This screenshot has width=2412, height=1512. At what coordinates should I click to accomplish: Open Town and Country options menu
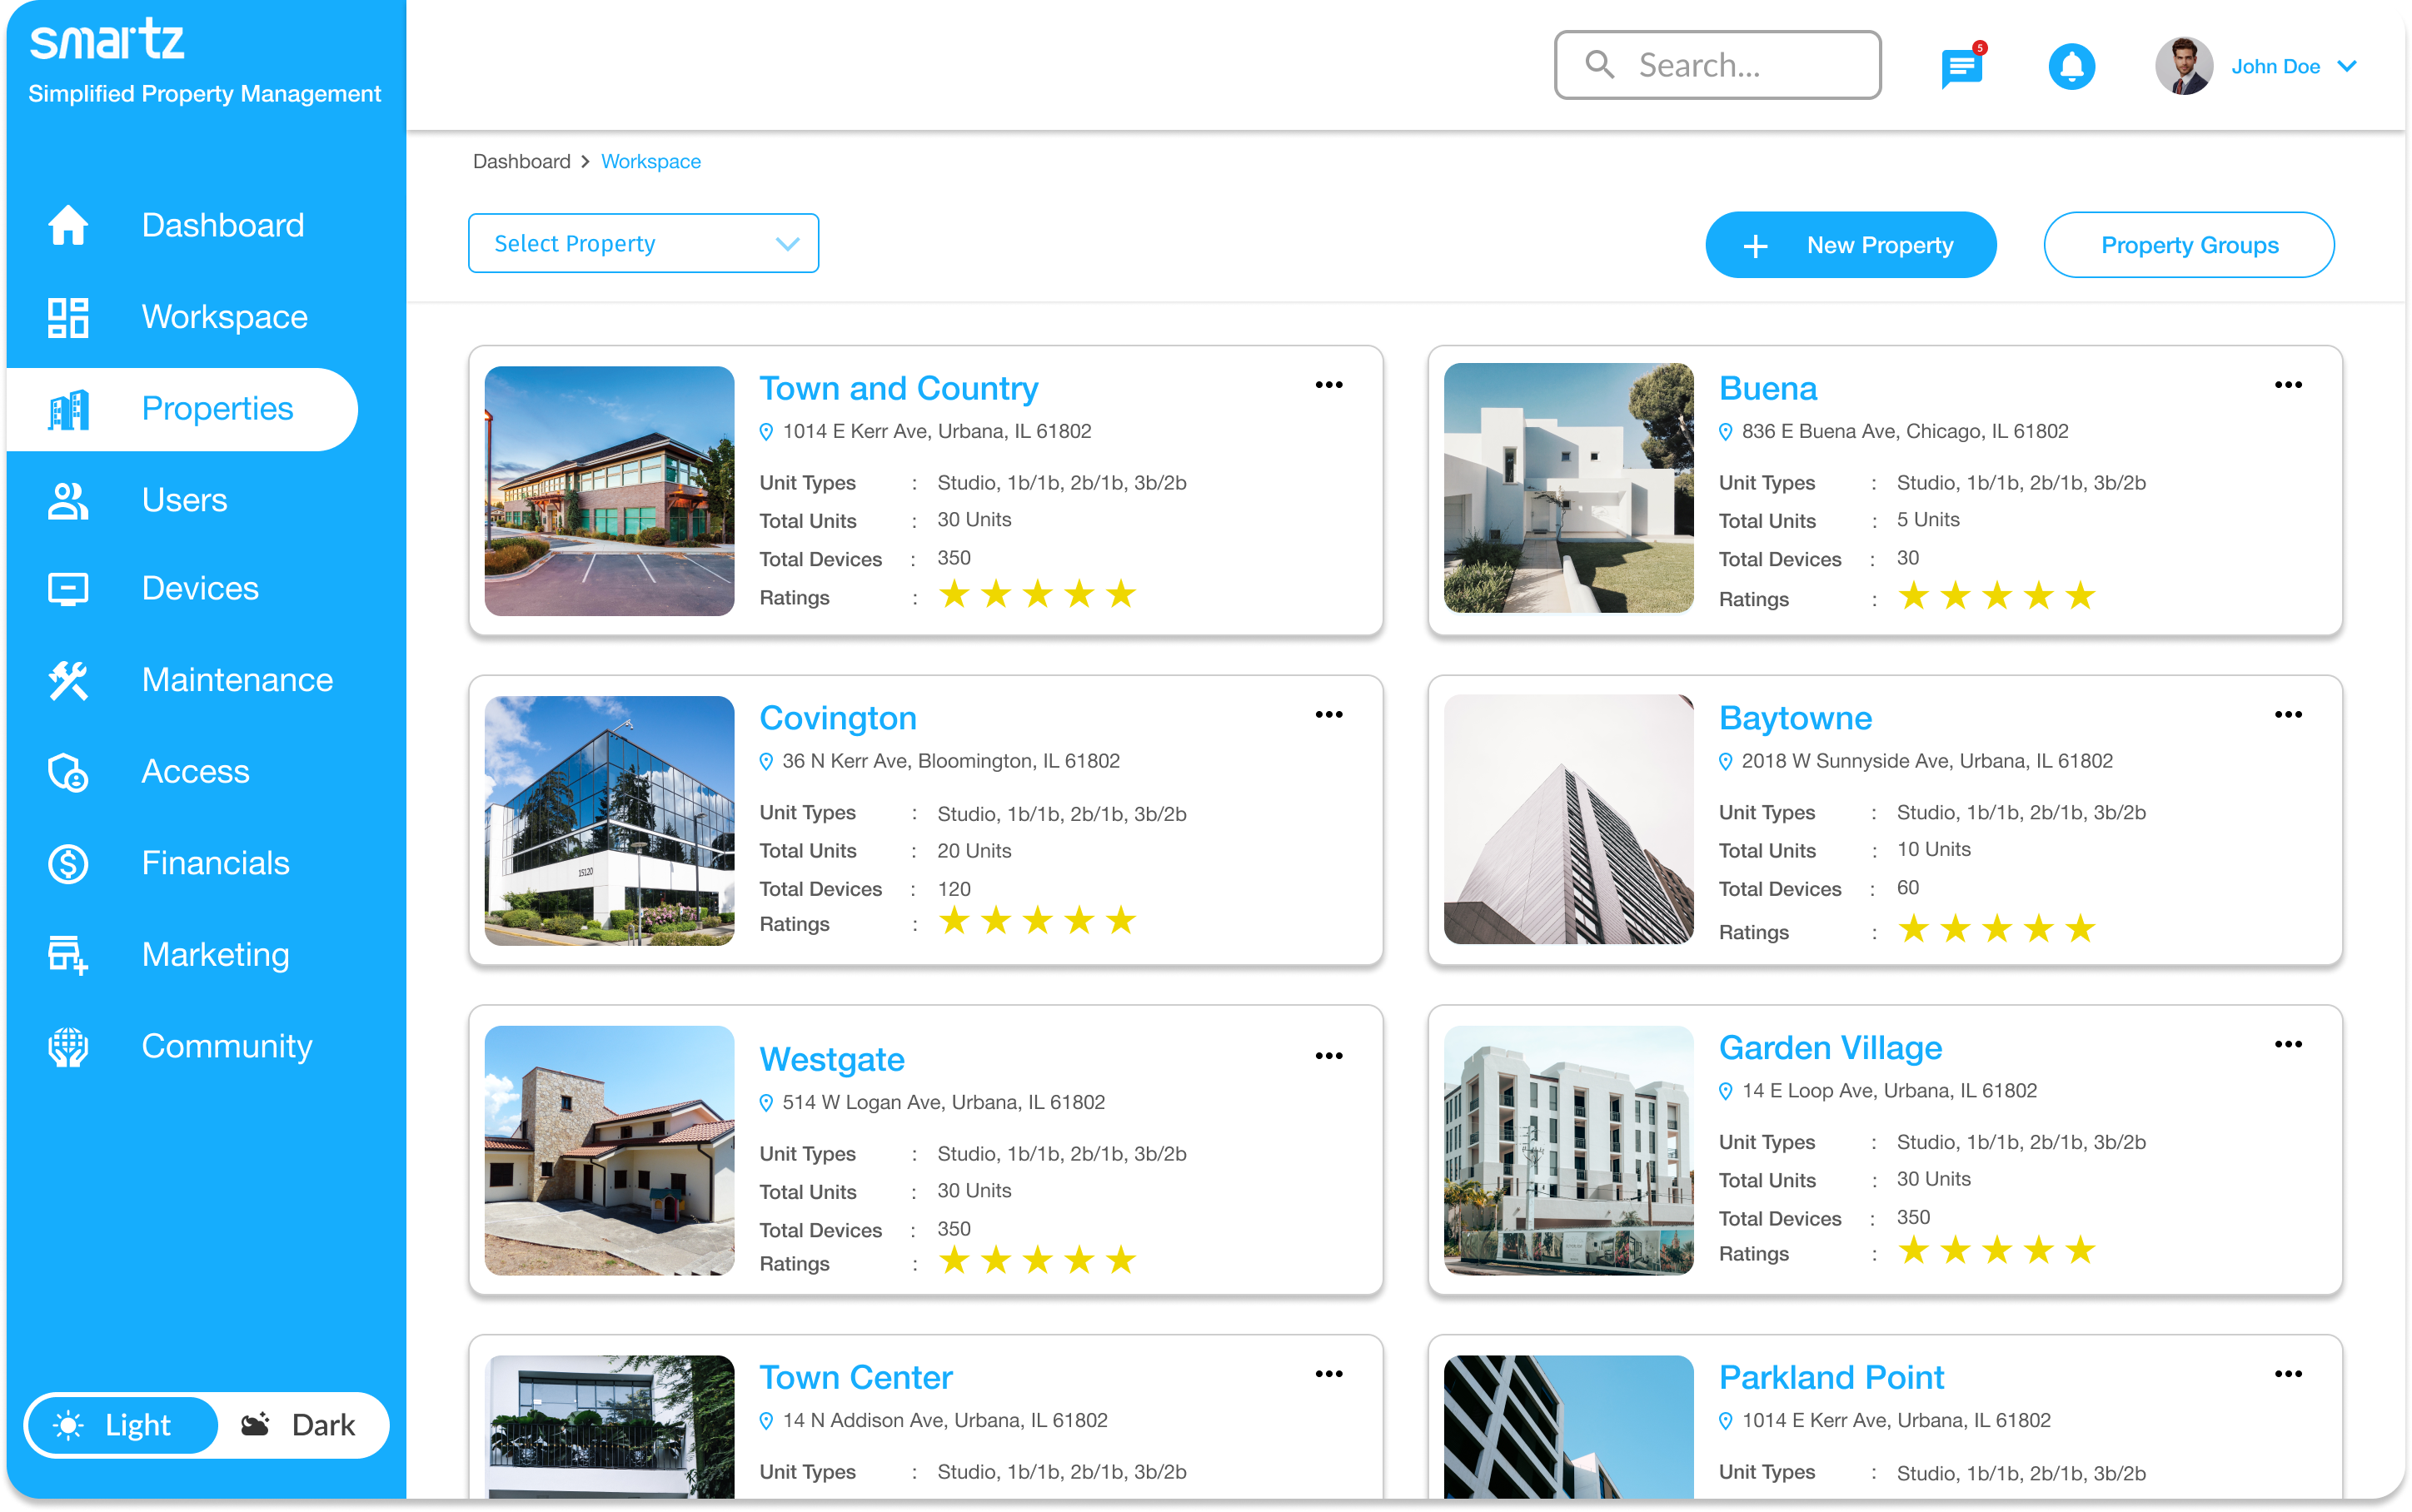1328,385
